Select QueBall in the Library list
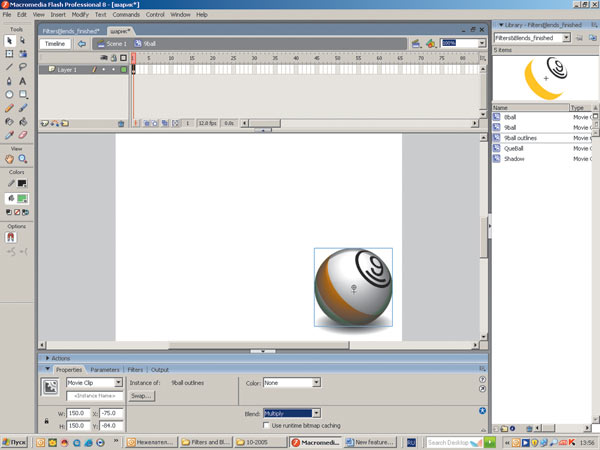The height and width of the screenshot is (450, 600). [x=515, y=148]
